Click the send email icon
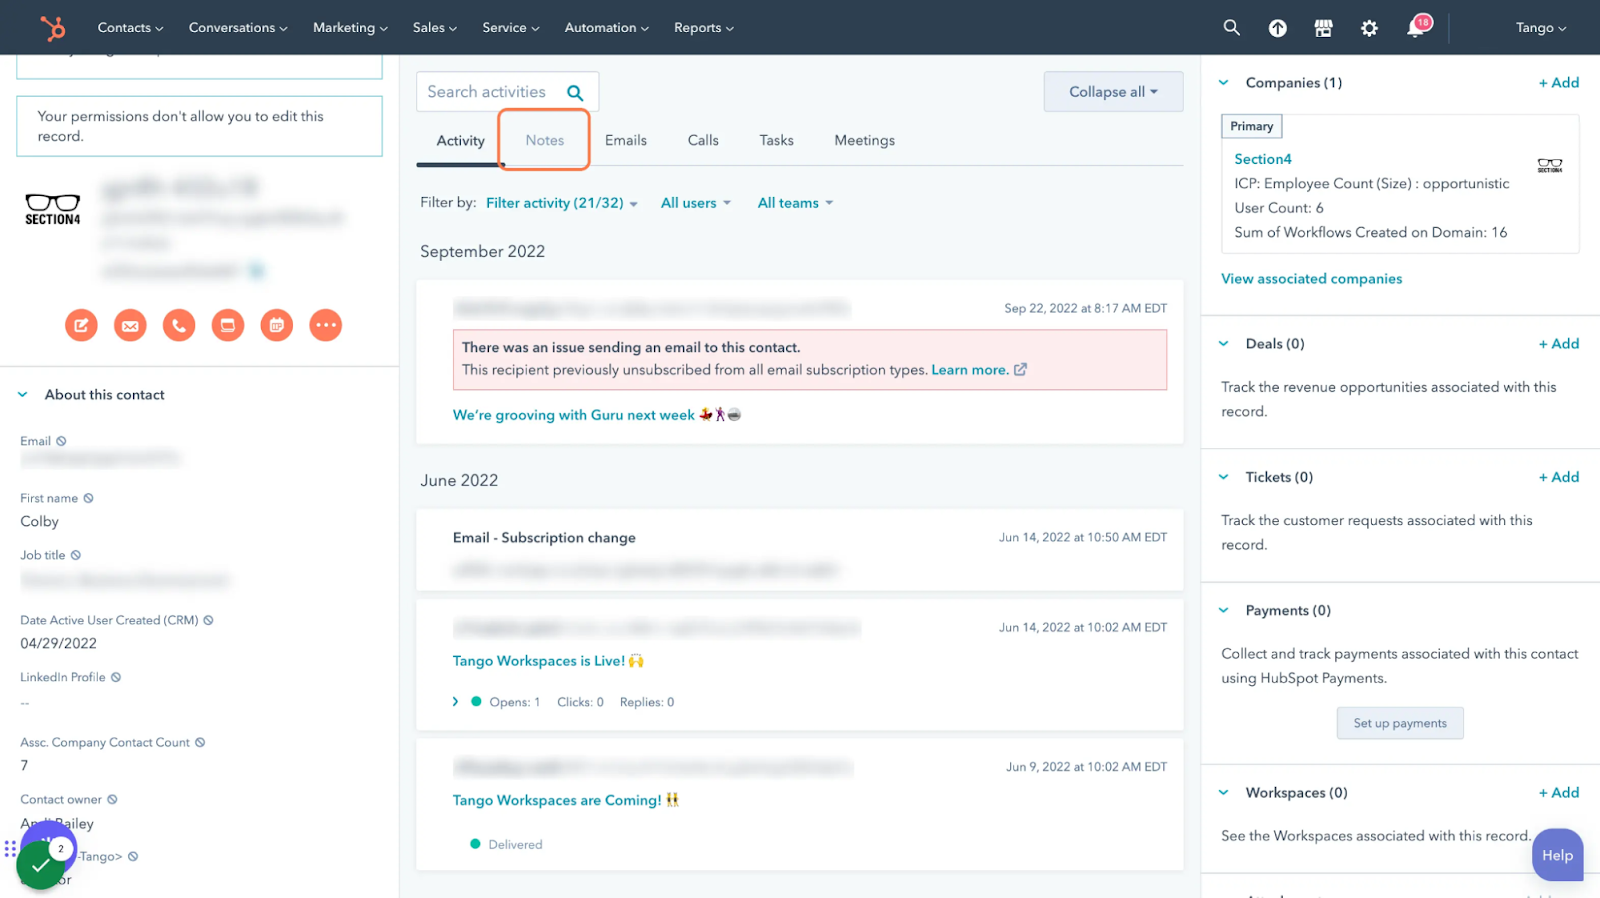The width and height of the screenshot is (1600, 898). click(x=130, y=325)
